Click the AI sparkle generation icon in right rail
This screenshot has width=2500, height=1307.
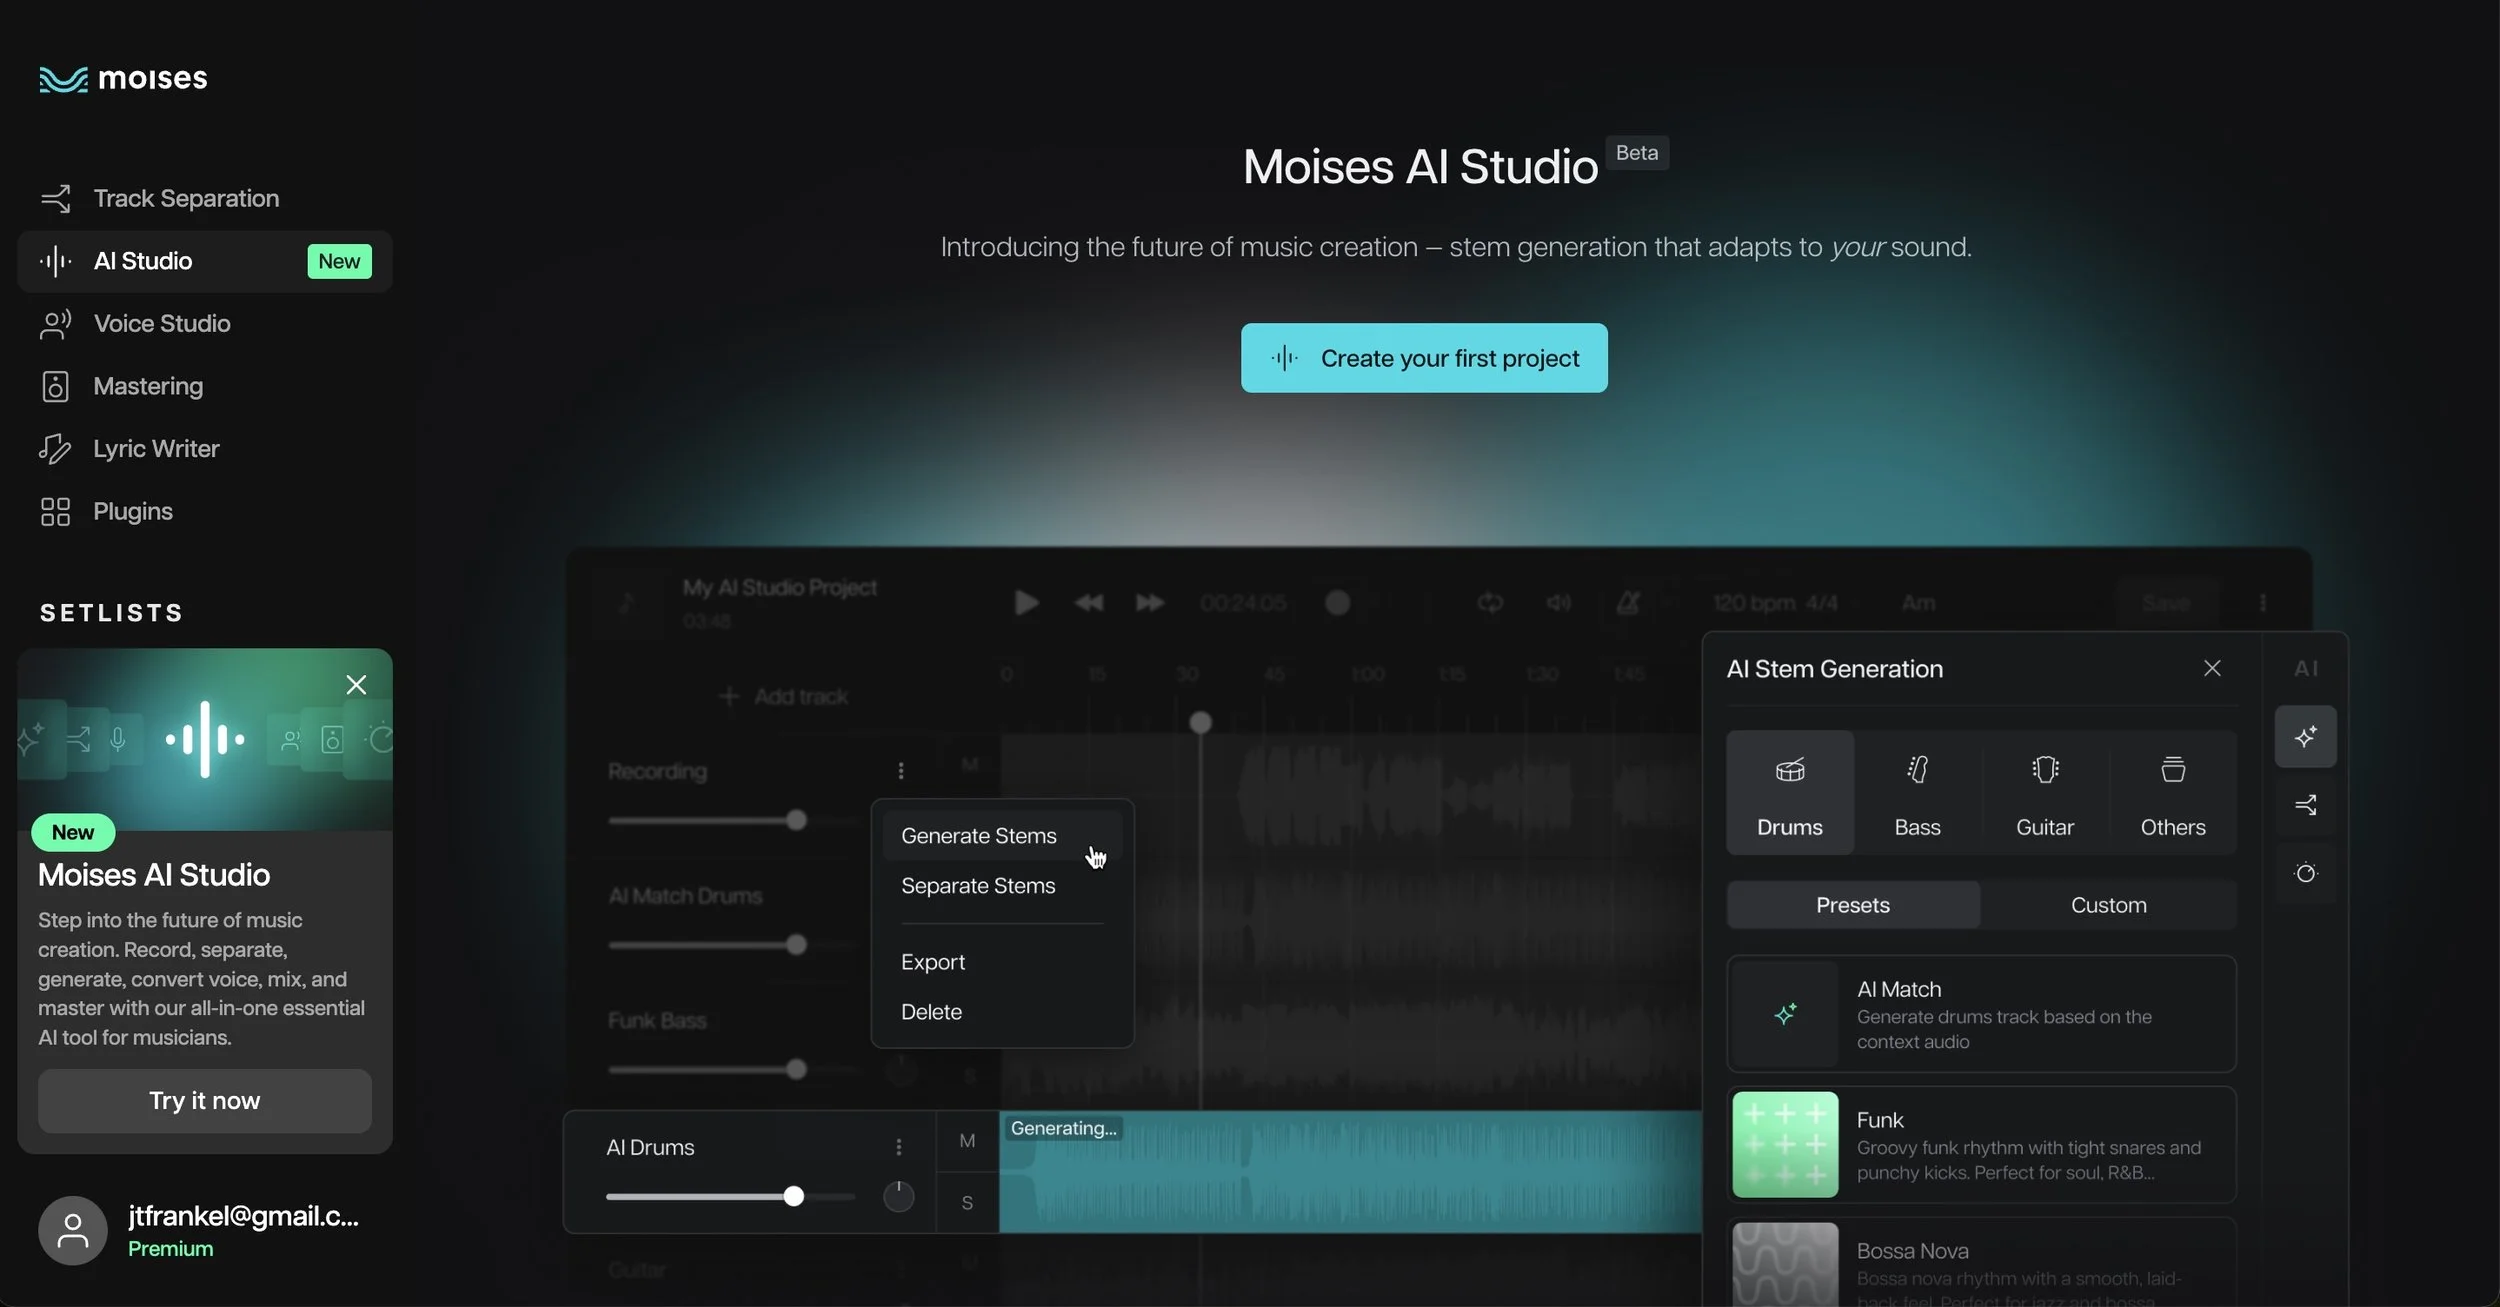(2306, 737)
